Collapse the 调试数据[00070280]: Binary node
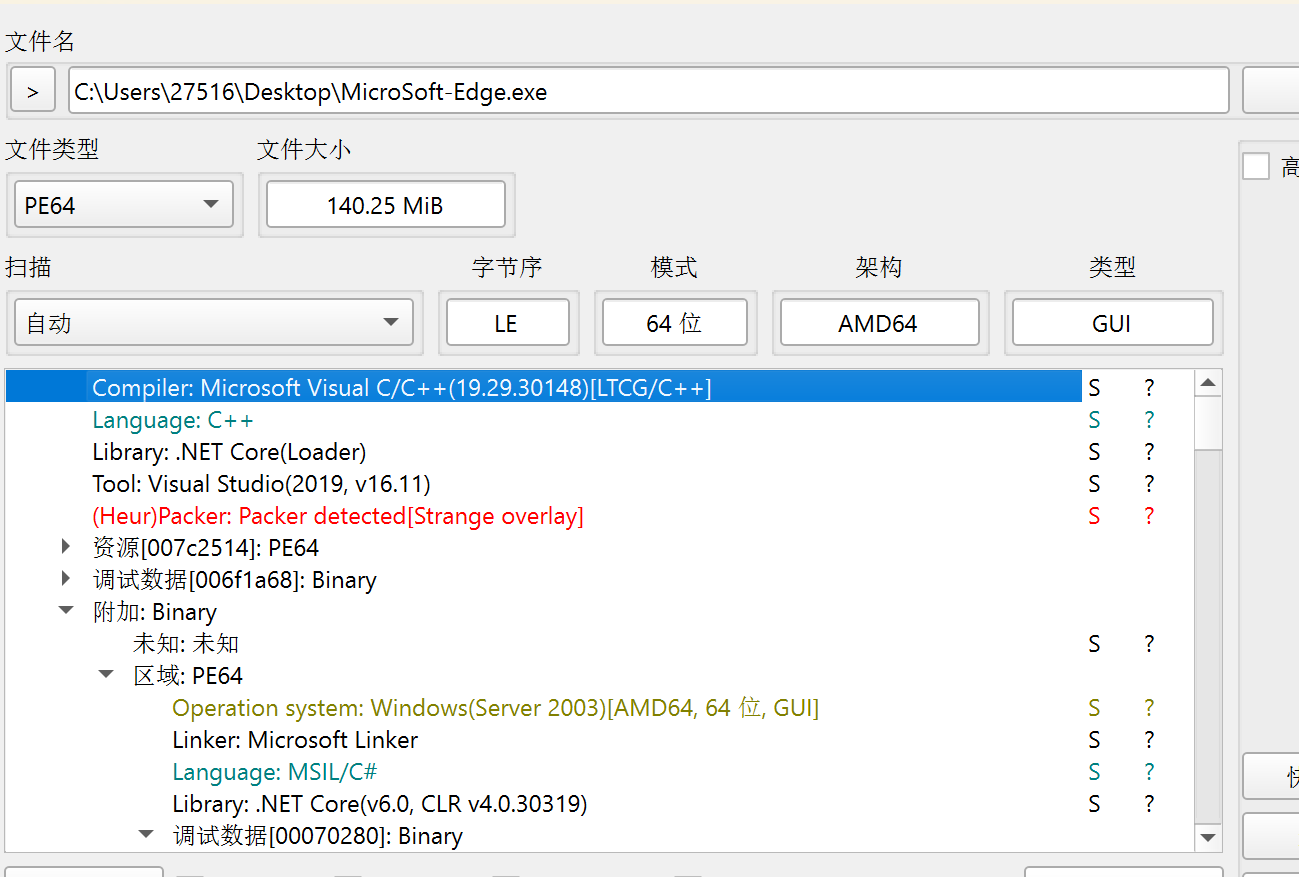1299x877 pixels. (x=146, y=833)
